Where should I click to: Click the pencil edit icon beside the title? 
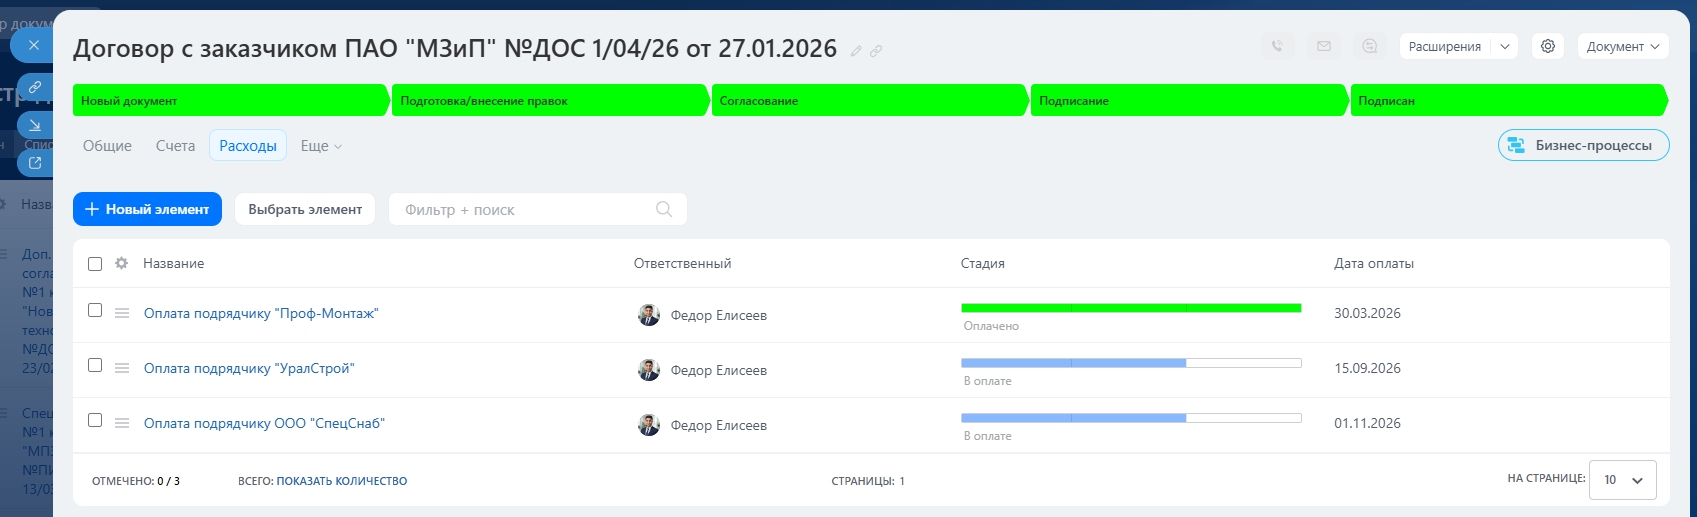click(856, 51)
